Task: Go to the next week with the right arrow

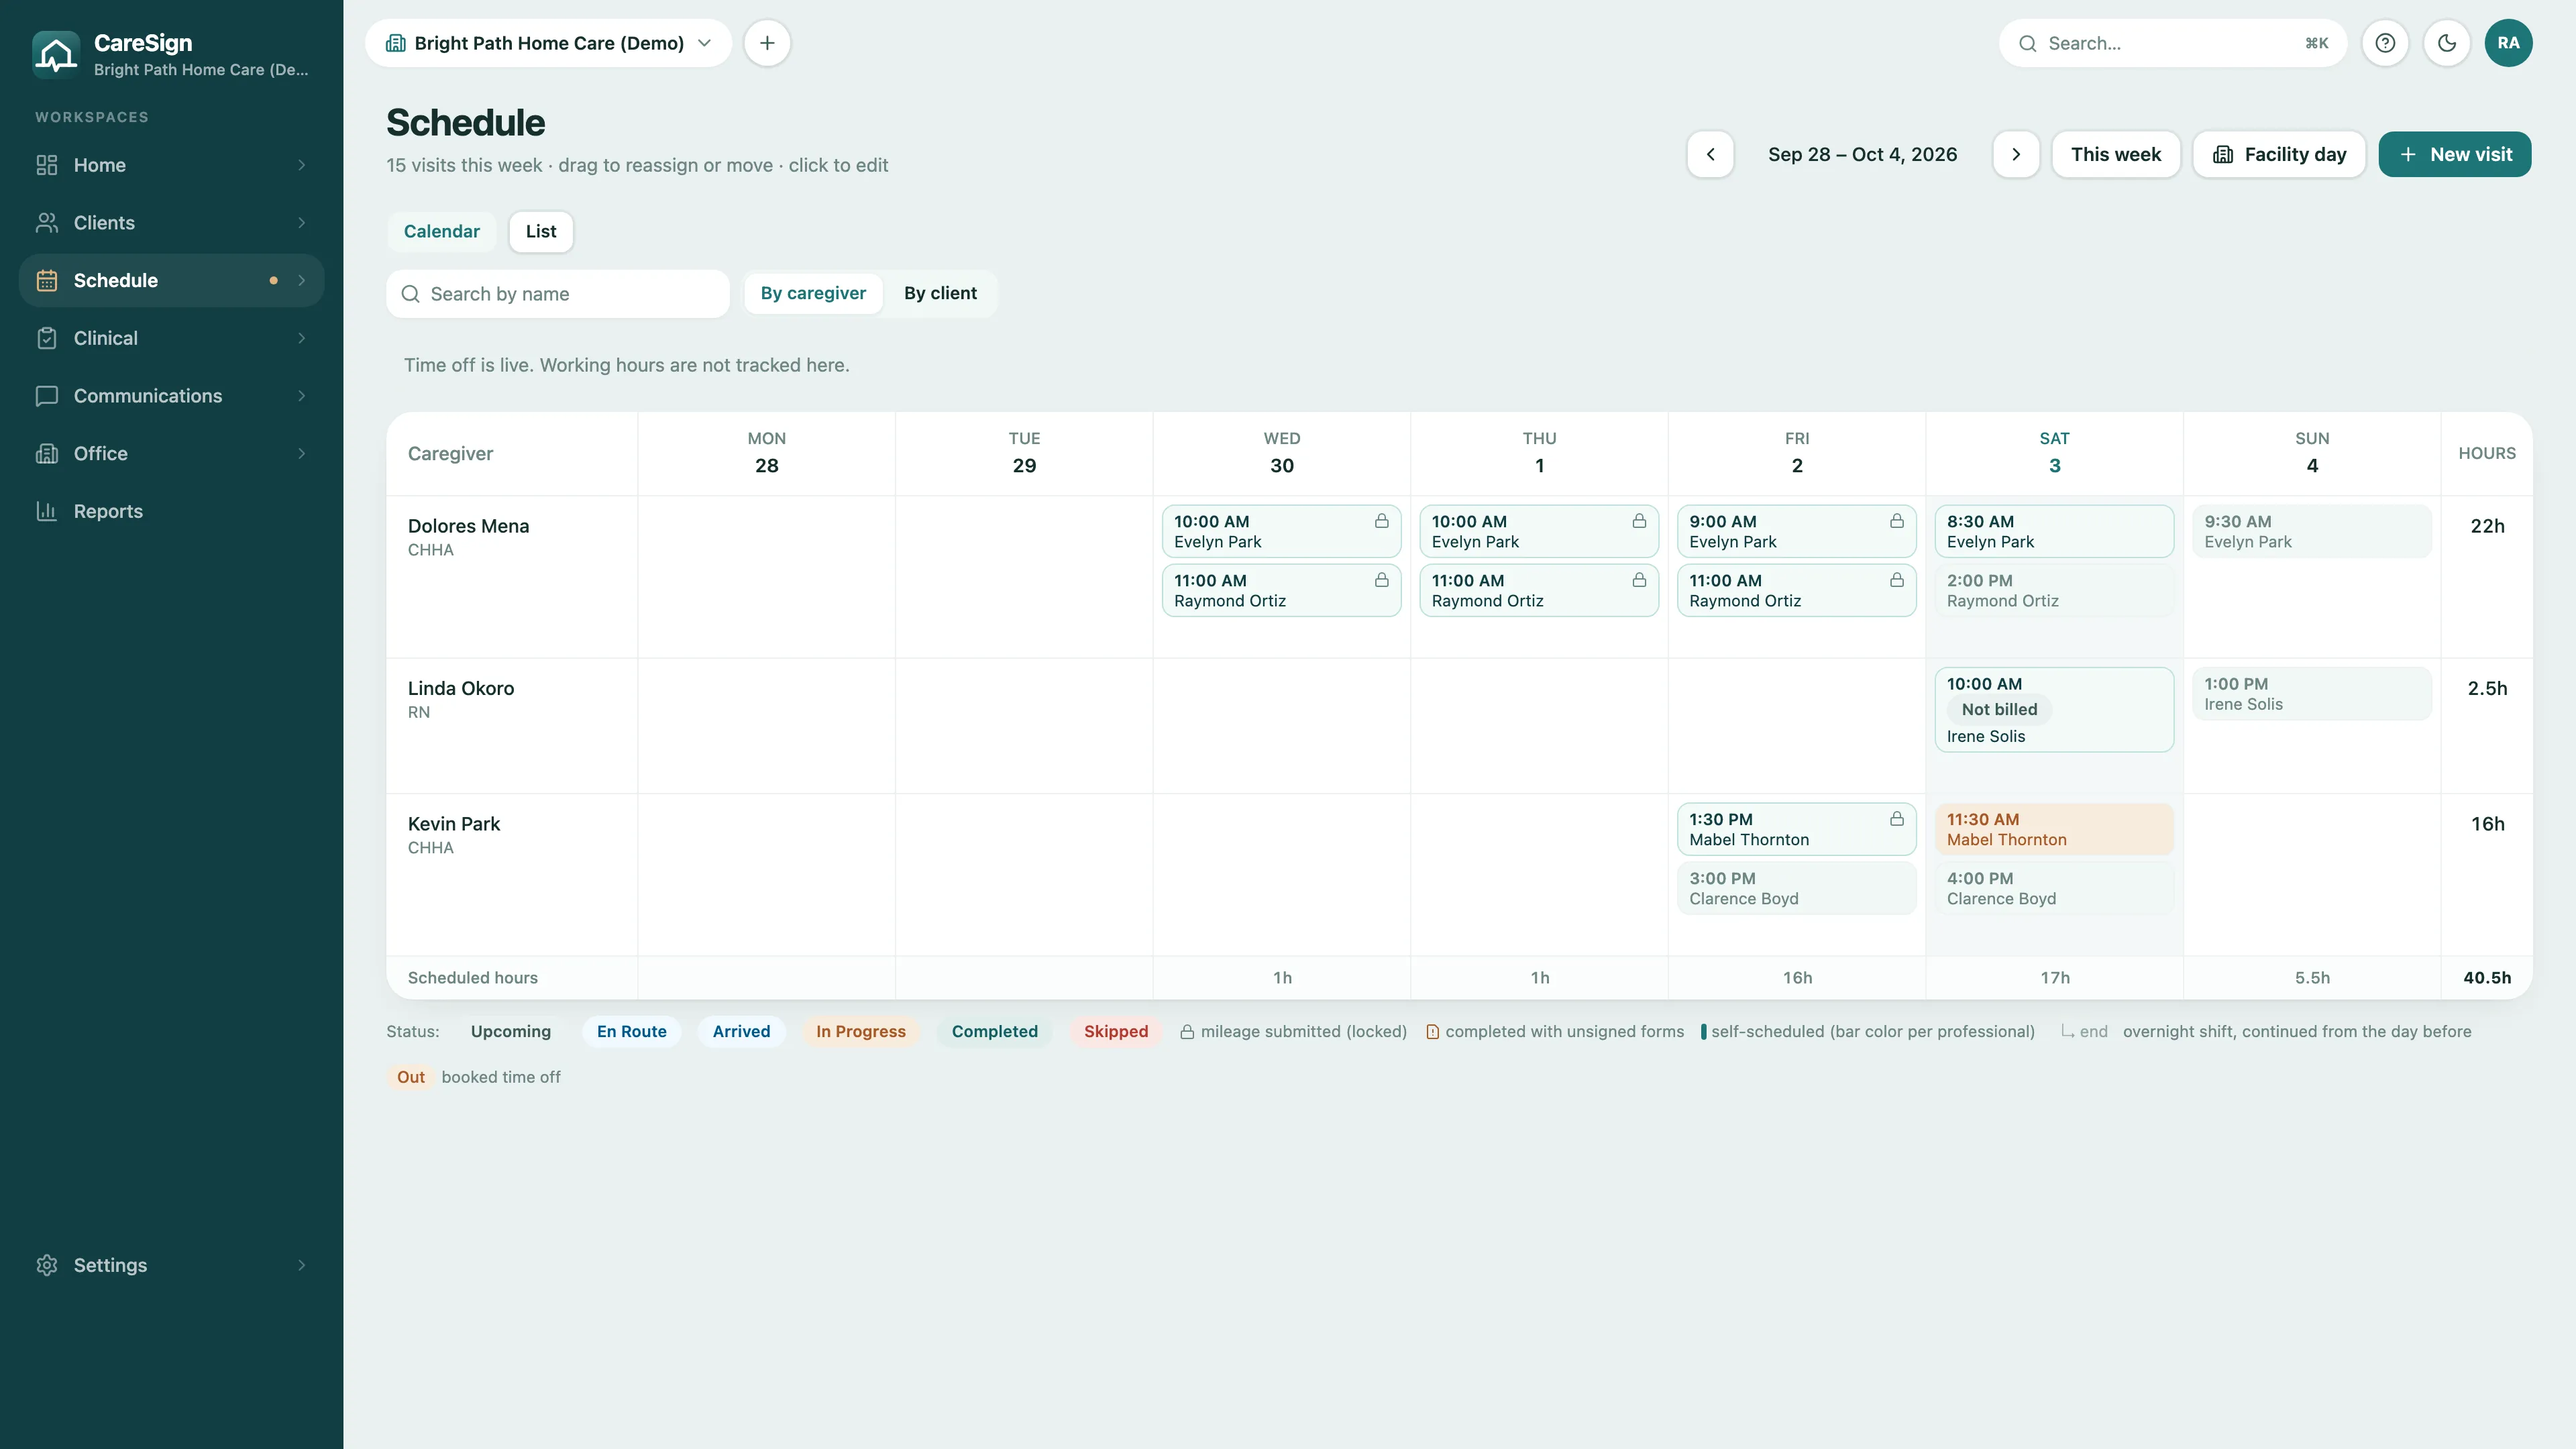Action: point(2016,154)
